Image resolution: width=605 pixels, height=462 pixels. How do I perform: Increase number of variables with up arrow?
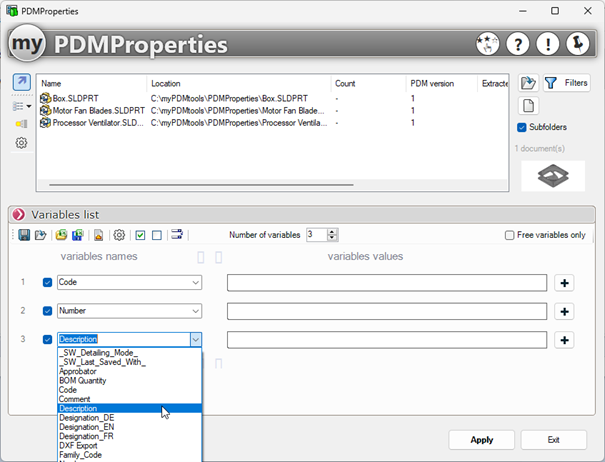(x=332, y=232)
